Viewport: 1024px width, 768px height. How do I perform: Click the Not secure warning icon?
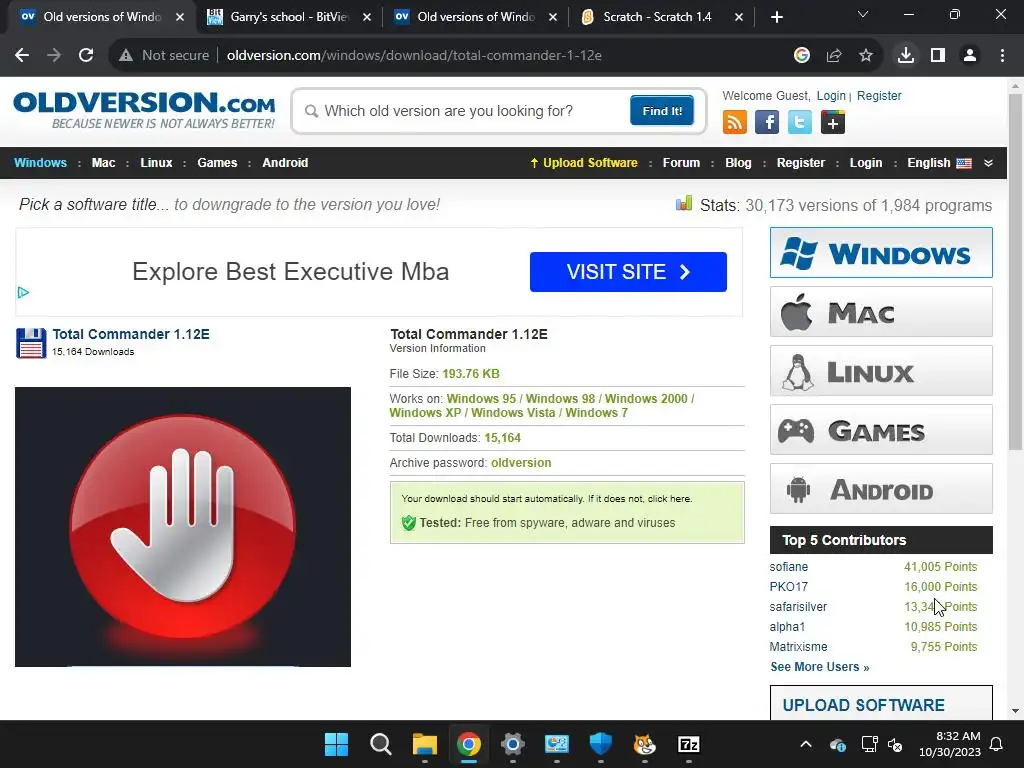126,56
